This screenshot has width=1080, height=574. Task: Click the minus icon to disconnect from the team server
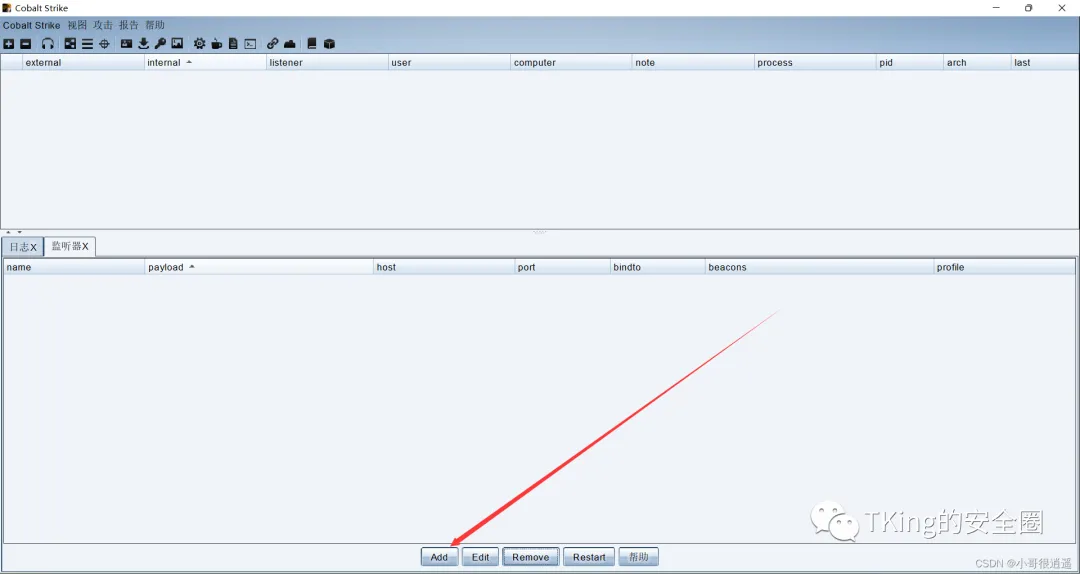click(x=25, y=43)
